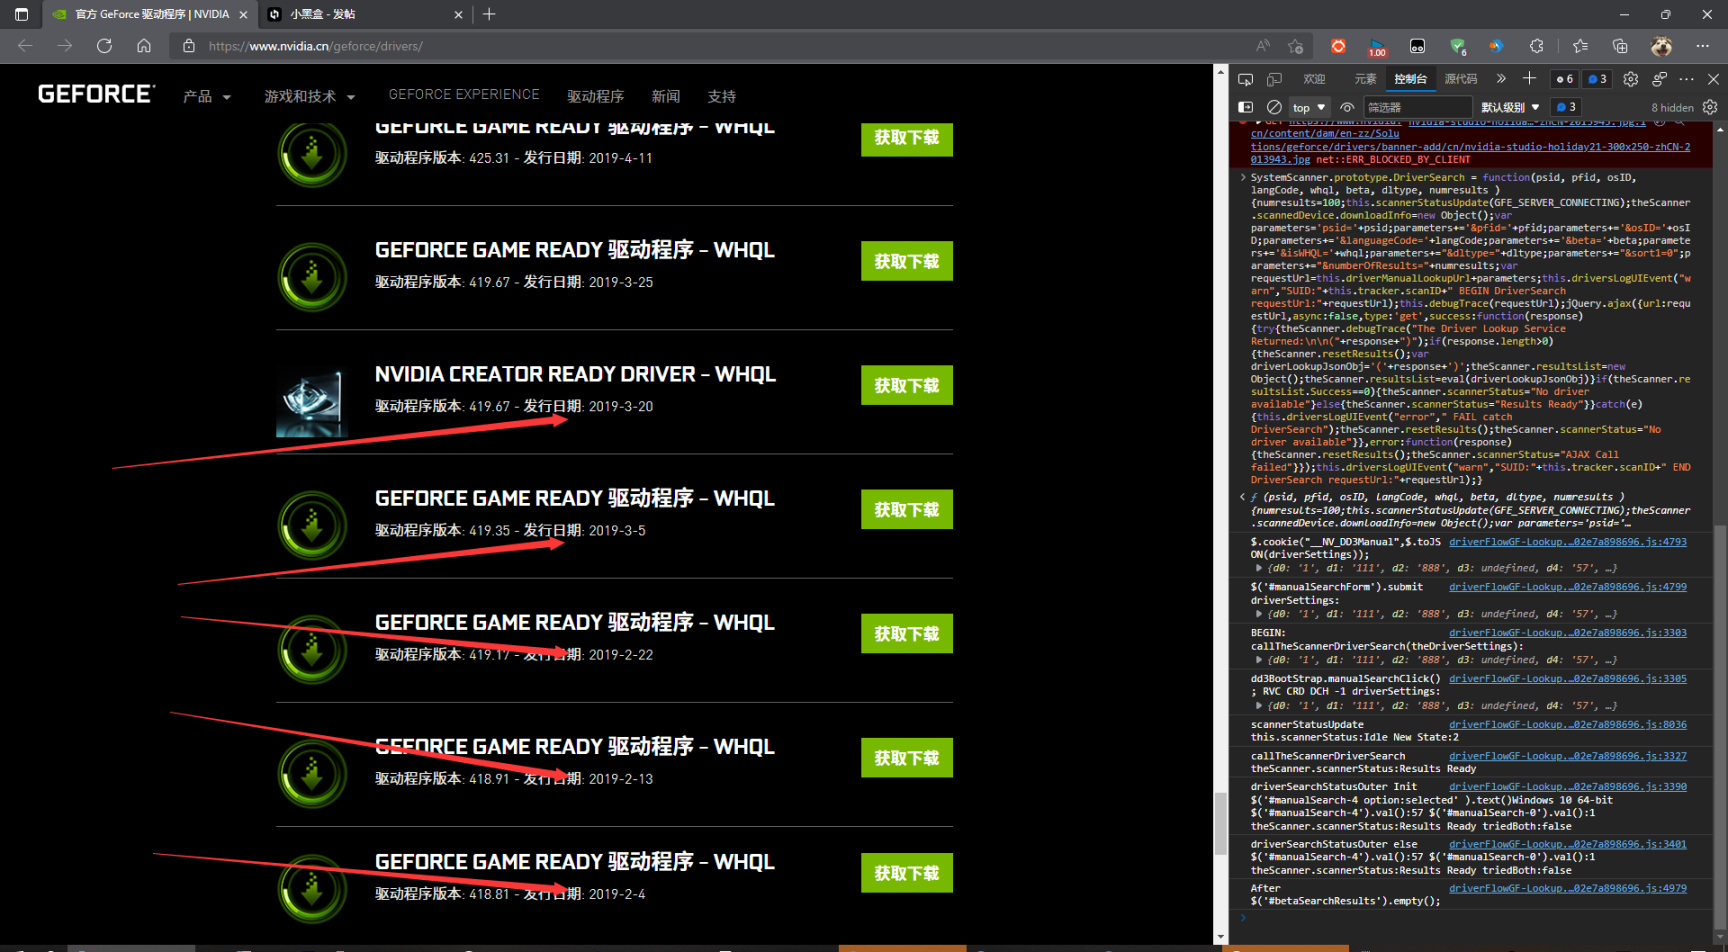
Task: Open the browser Settings and more menu
Action: (x=1703, y=46)
